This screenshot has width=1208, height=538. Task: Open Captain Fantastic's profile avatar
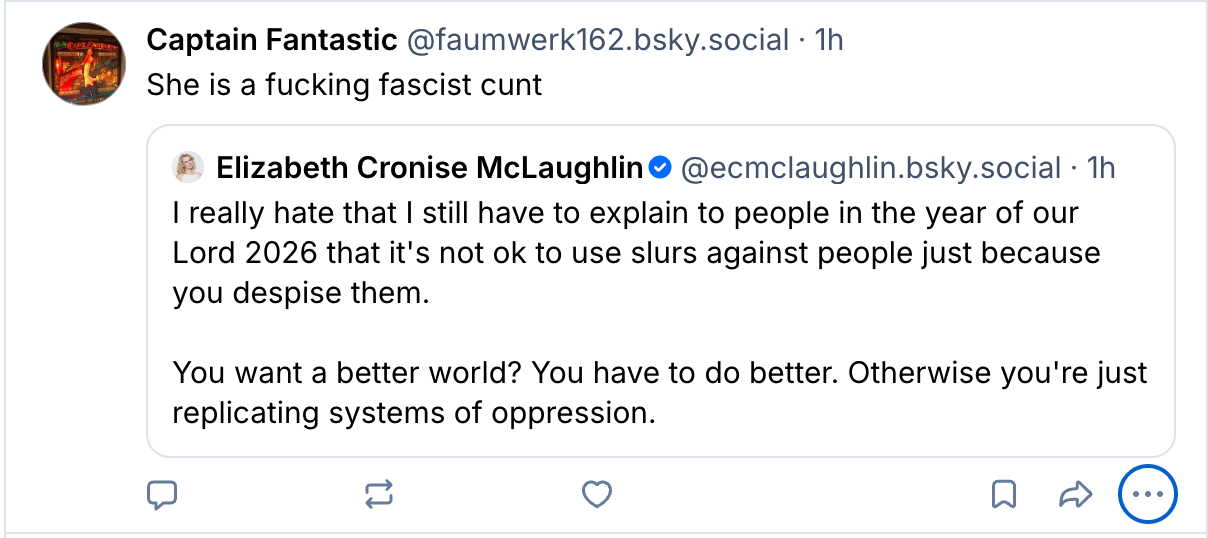pyautogui.click(x=84, y=65)
